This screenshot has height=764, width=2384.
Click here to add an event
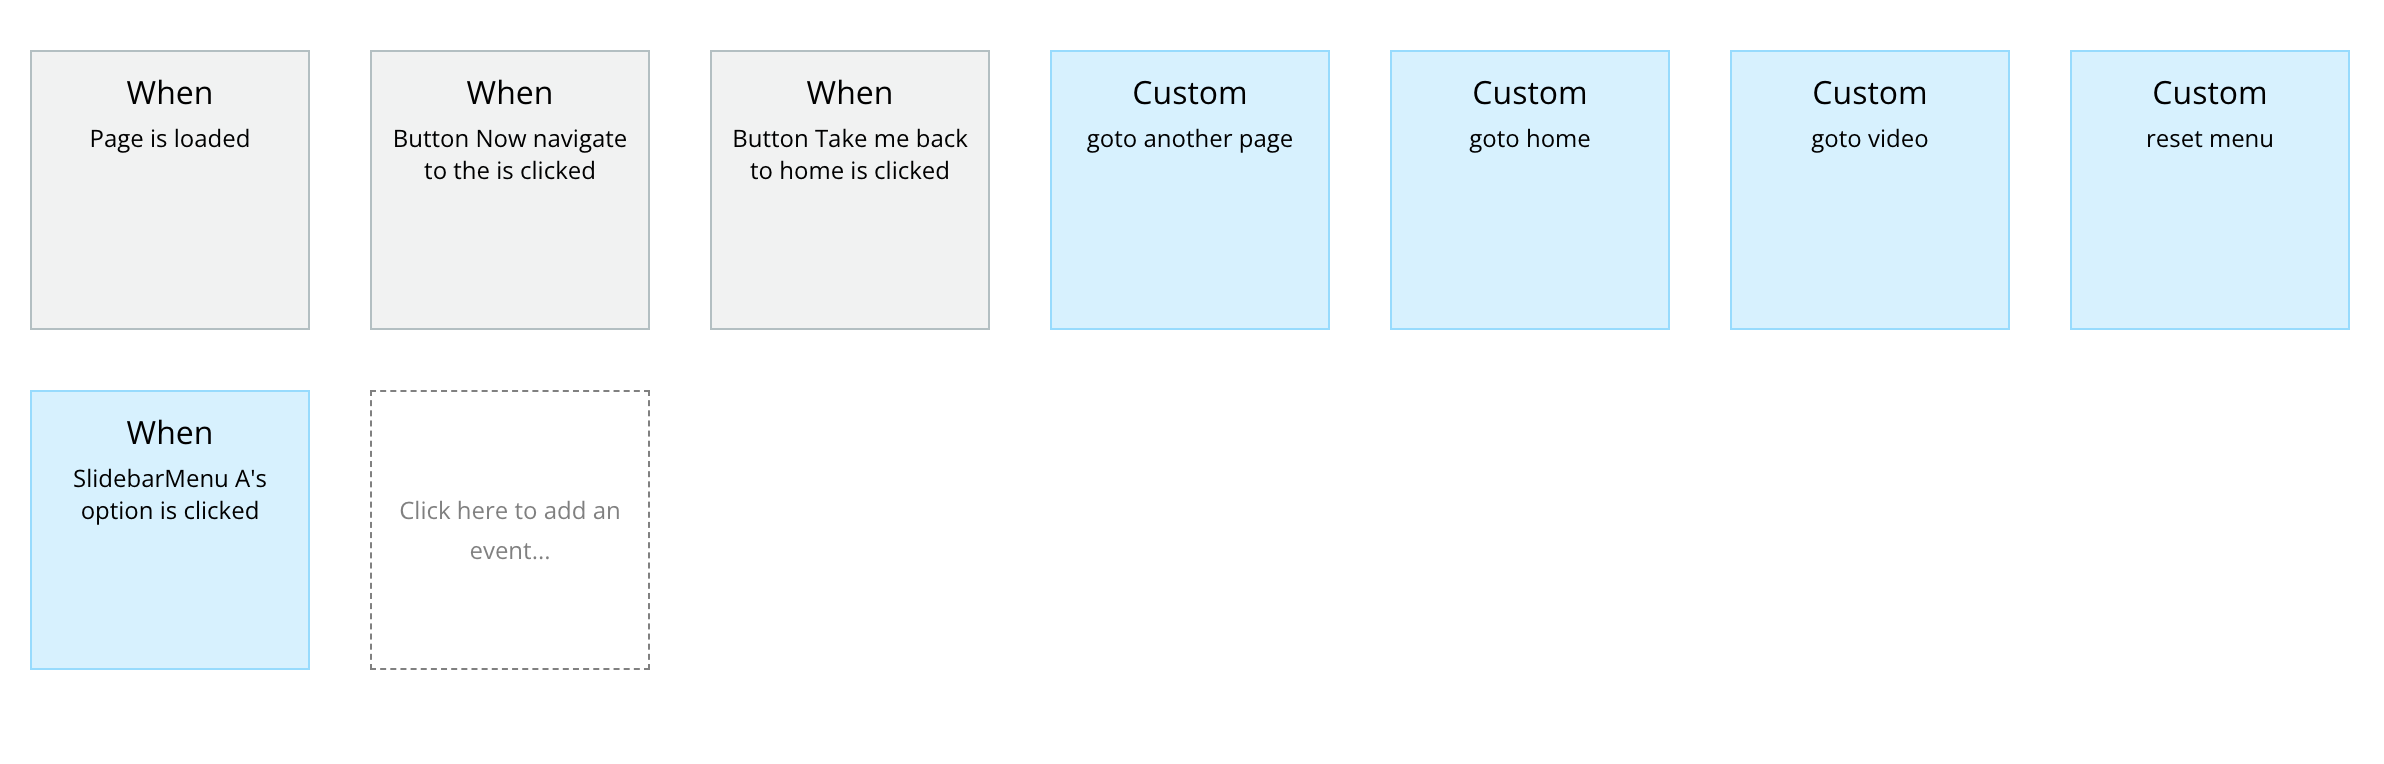(x=510, y=530)
